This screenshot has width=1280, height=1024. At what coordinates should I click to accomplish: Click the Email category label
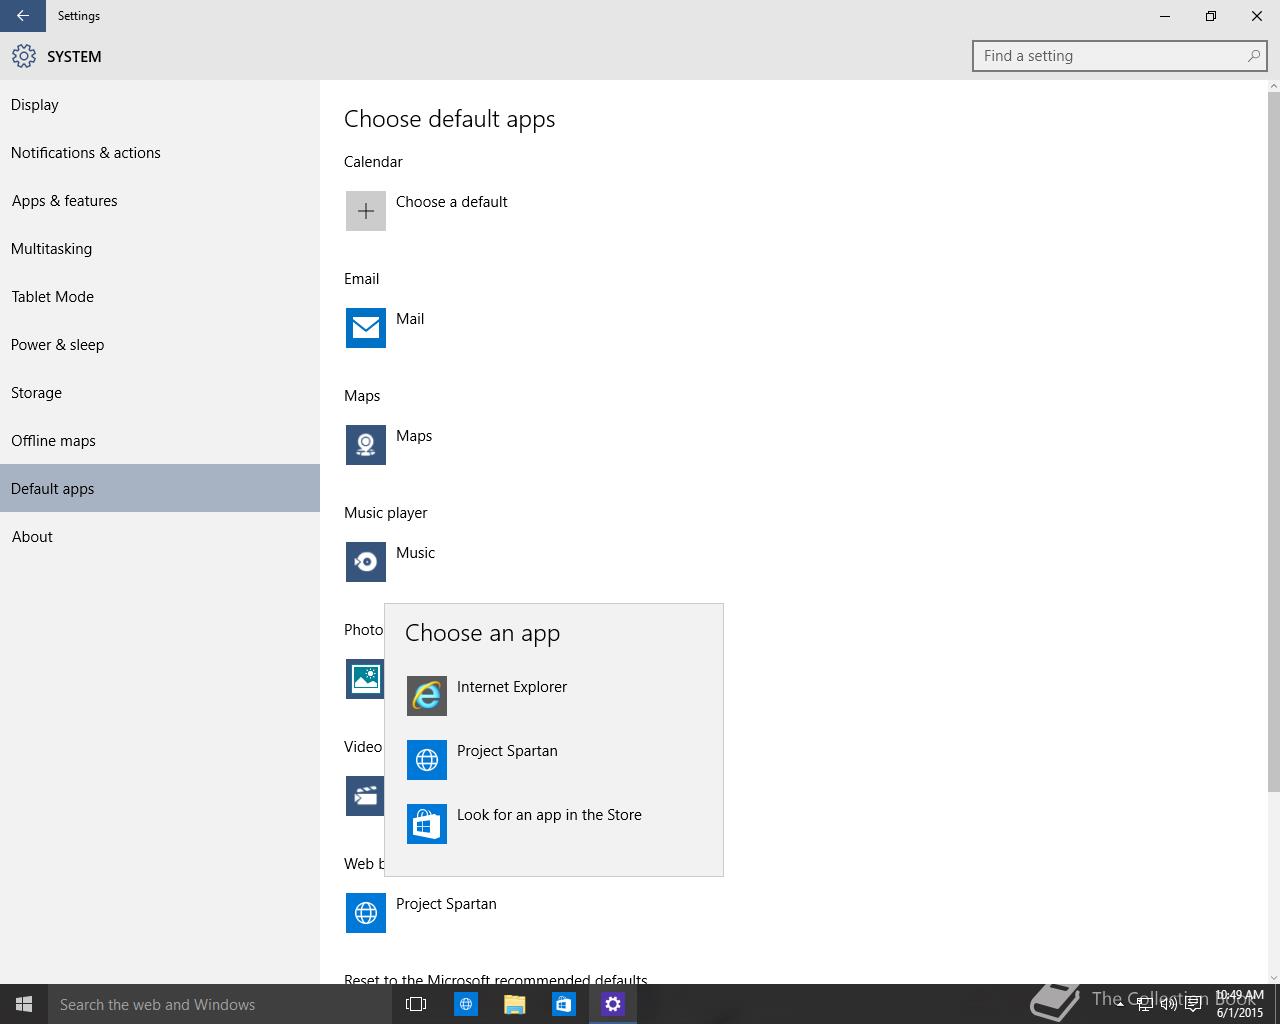pyautogui.click(x=361, y=279)
